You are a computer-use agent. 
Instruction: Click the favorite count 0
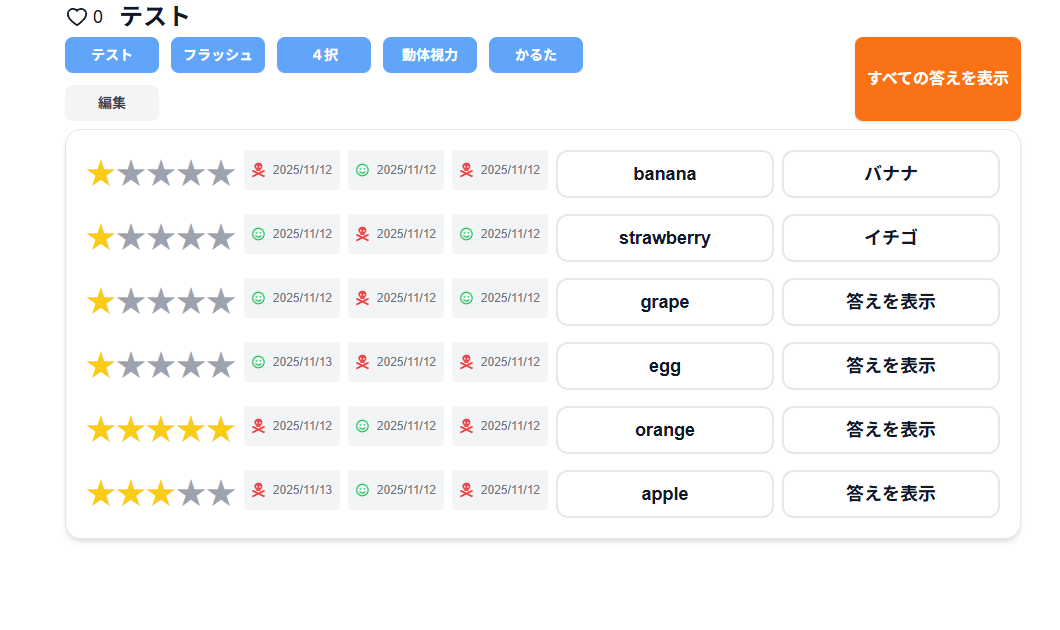point(98,17)
